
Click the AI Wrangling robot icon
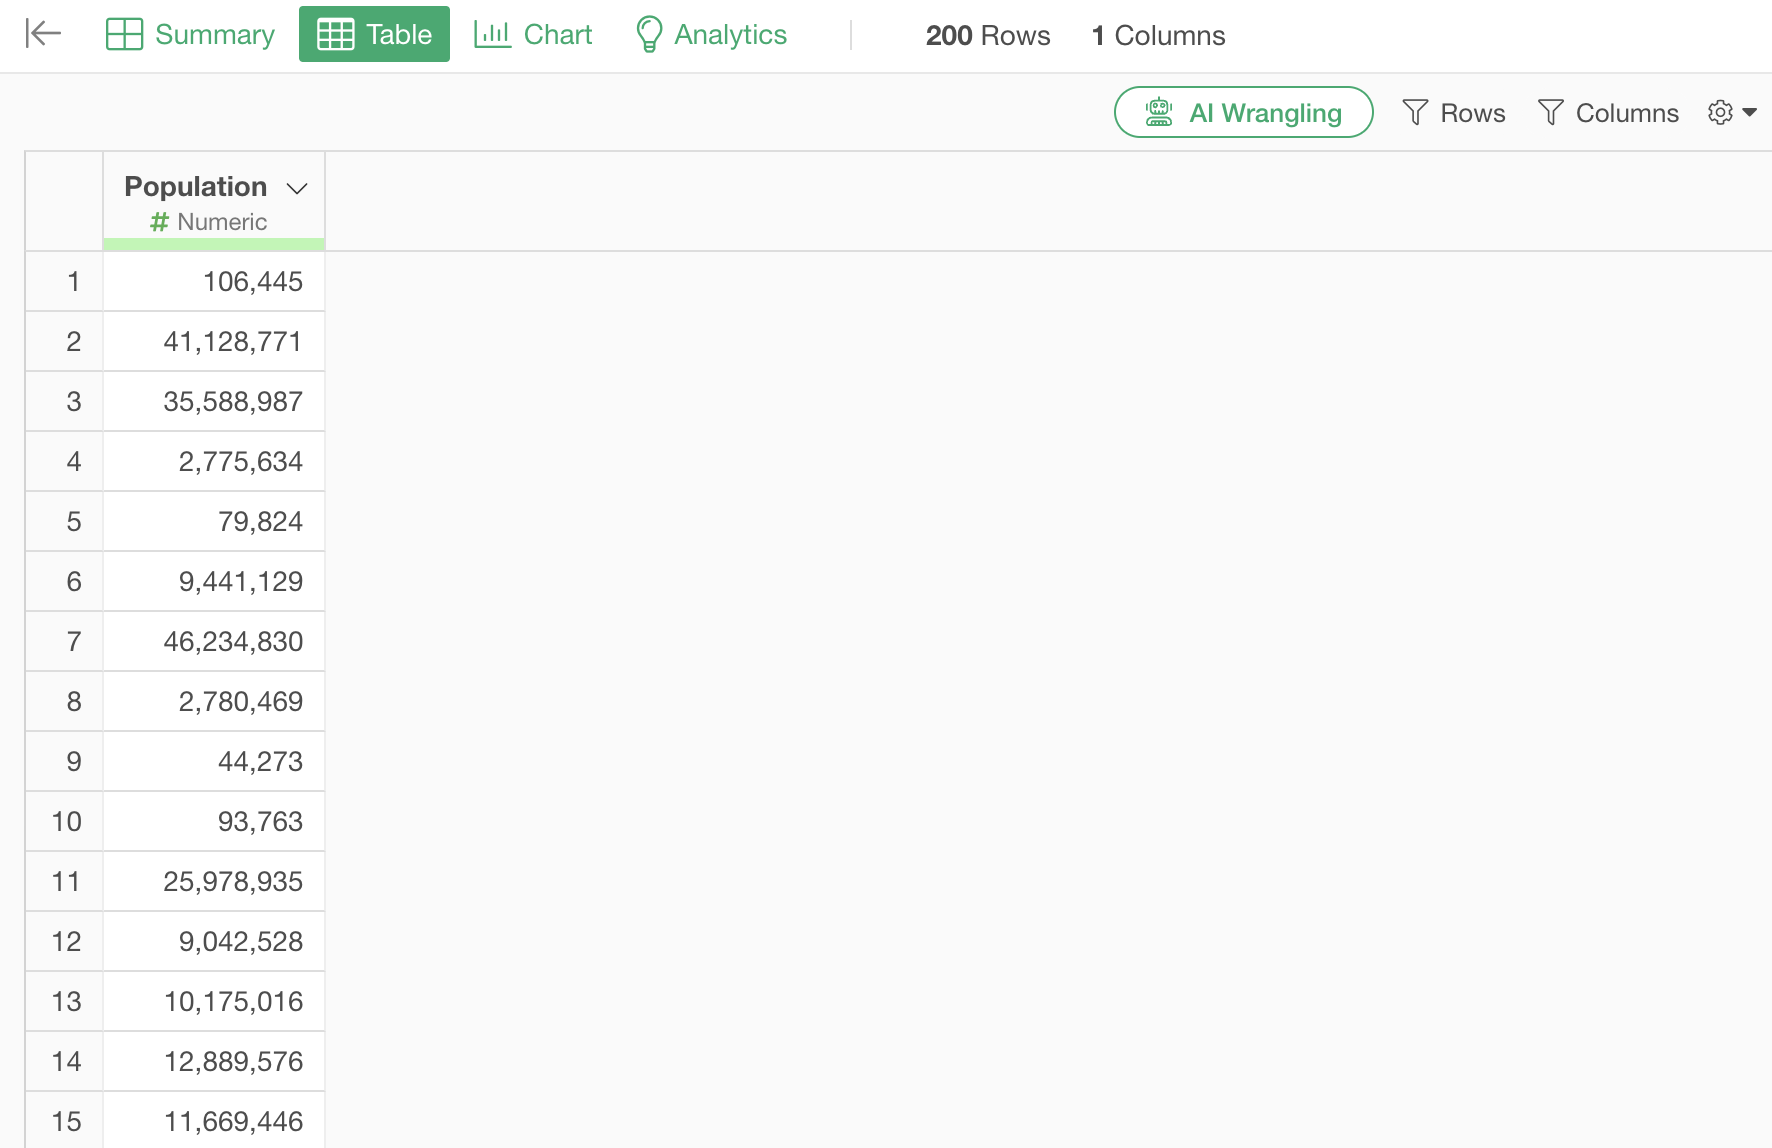click(1159, 112)
